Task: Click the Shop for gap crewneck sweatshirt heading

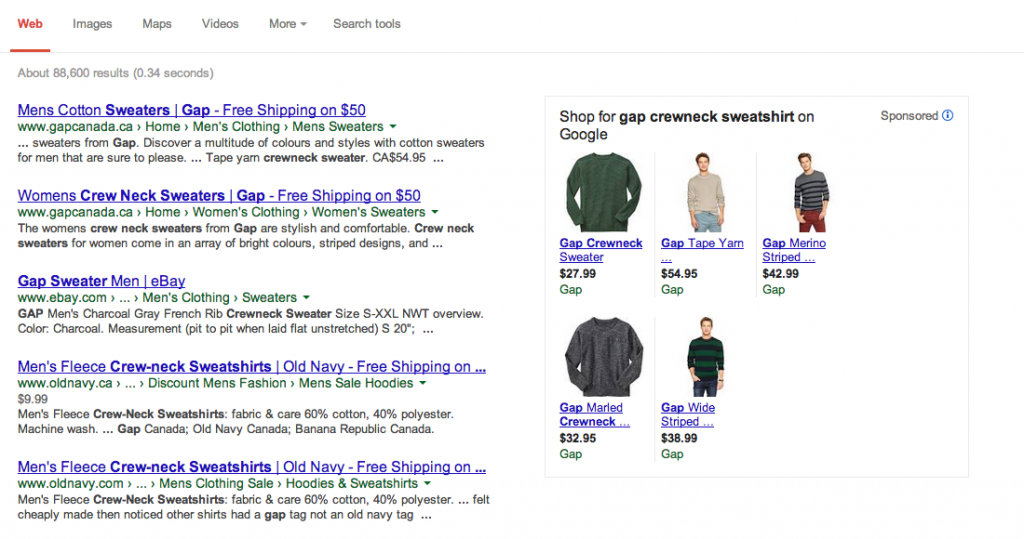Action: [x=686, y=125]
